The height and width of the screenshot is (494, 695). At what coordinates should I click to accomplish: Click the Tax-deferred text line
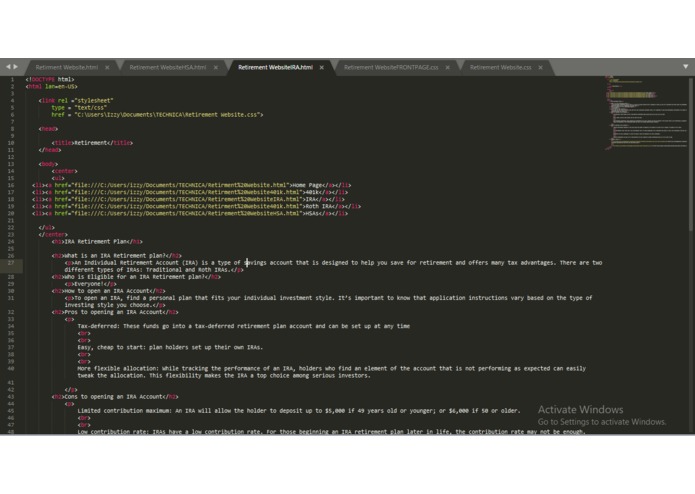(244, 326)
